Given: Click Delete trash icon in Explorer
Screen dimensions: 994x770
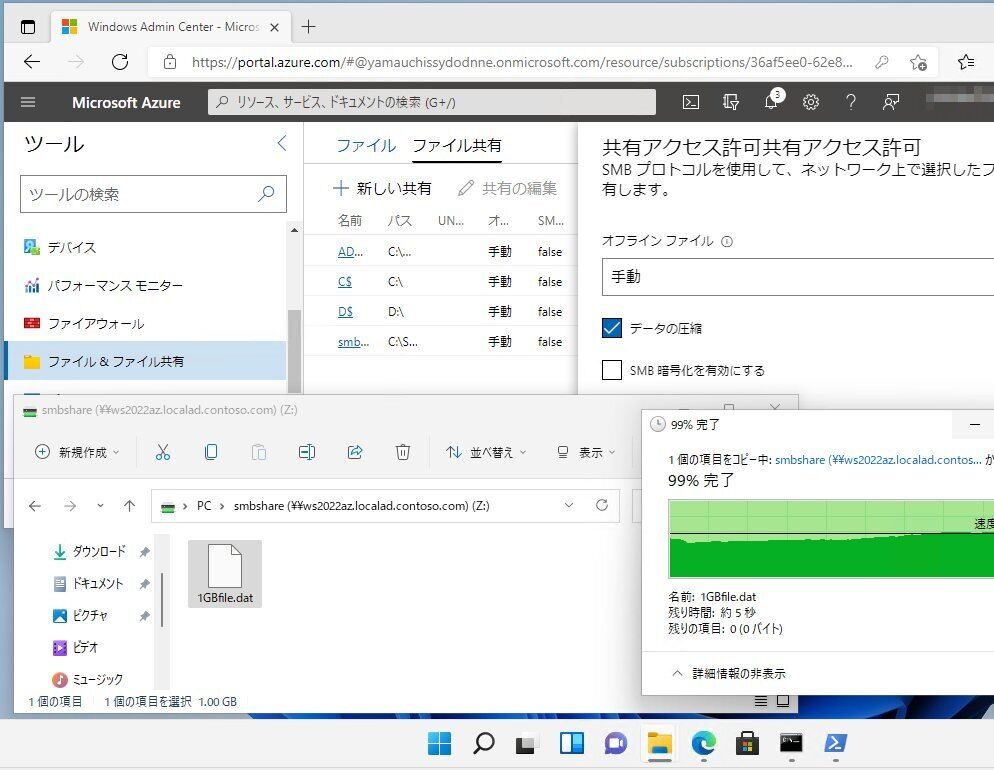Looking at the screenshot, I should (403, 452).
